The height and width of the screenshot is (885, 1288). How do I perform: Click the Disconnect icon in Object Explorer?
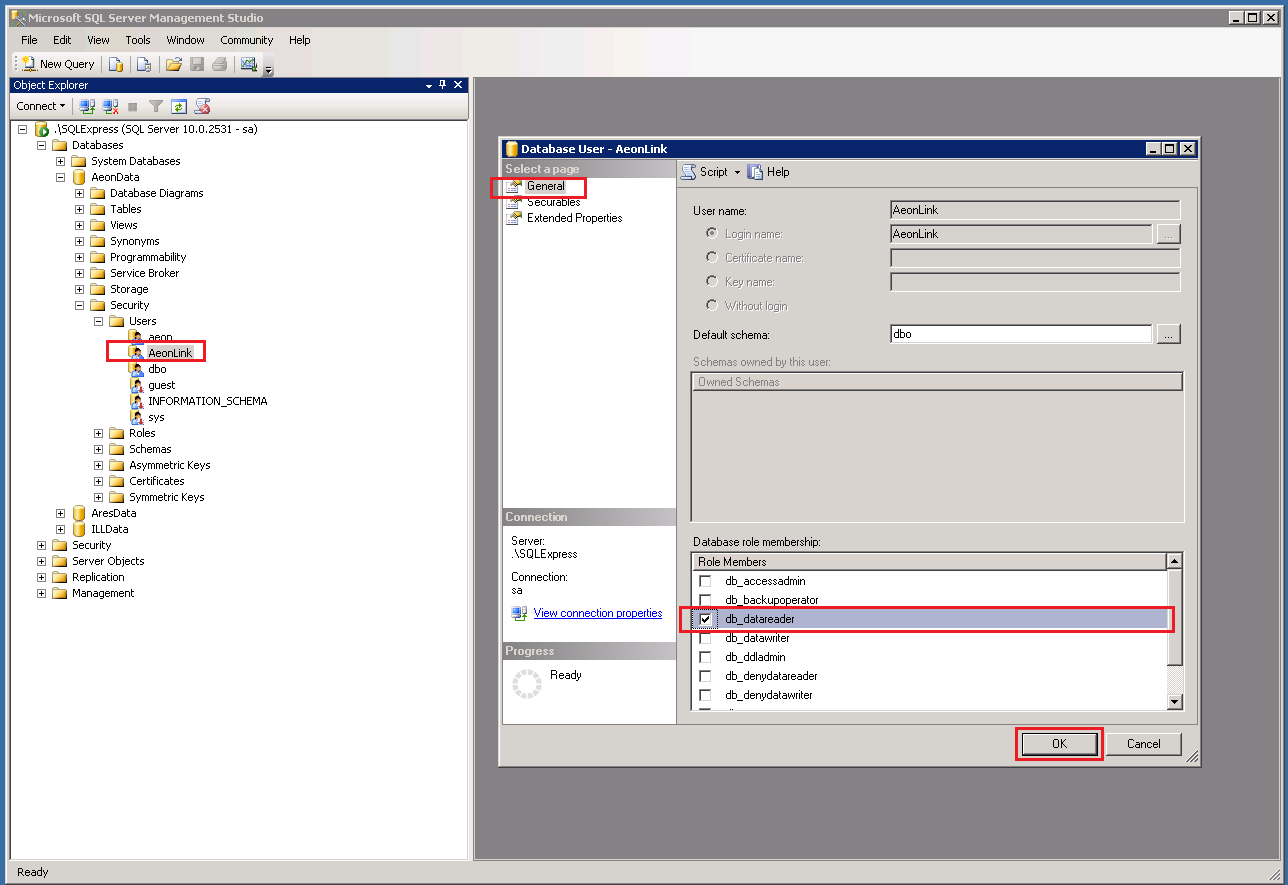[x=110, y=105]
